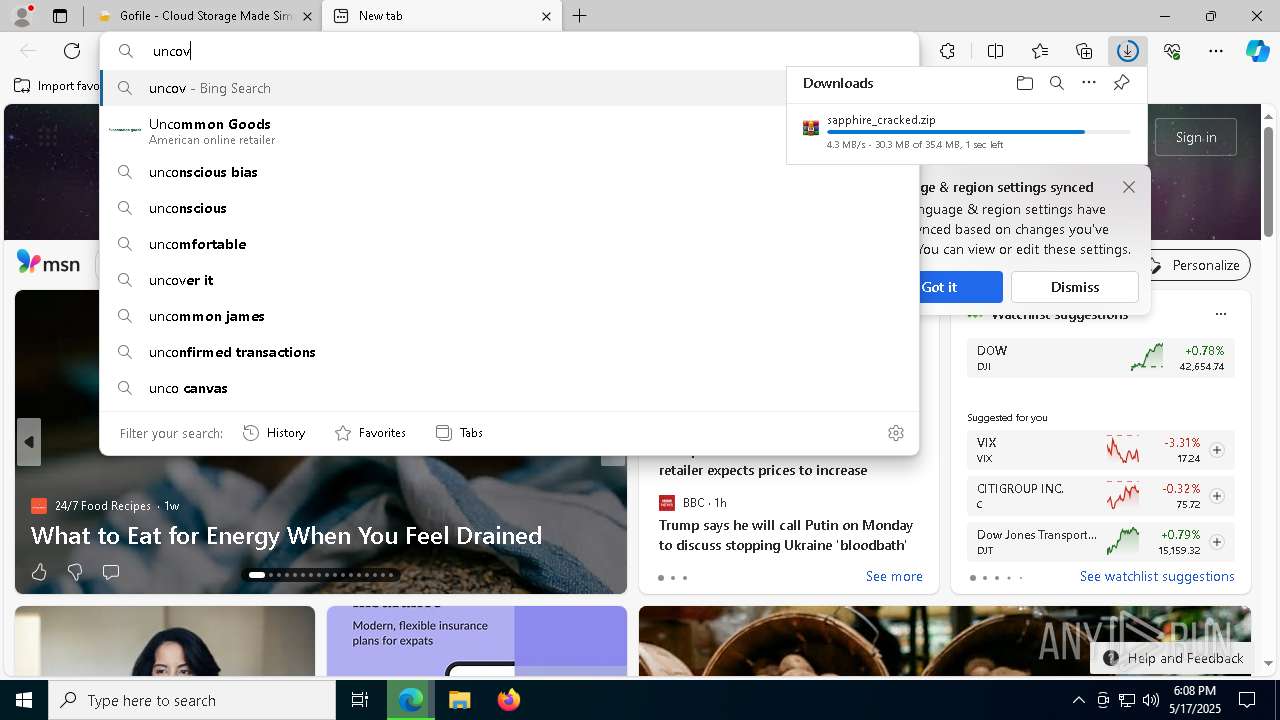
Task: Open watchlist card more options
Action: pyautogui.click(x=1220, y=314)
